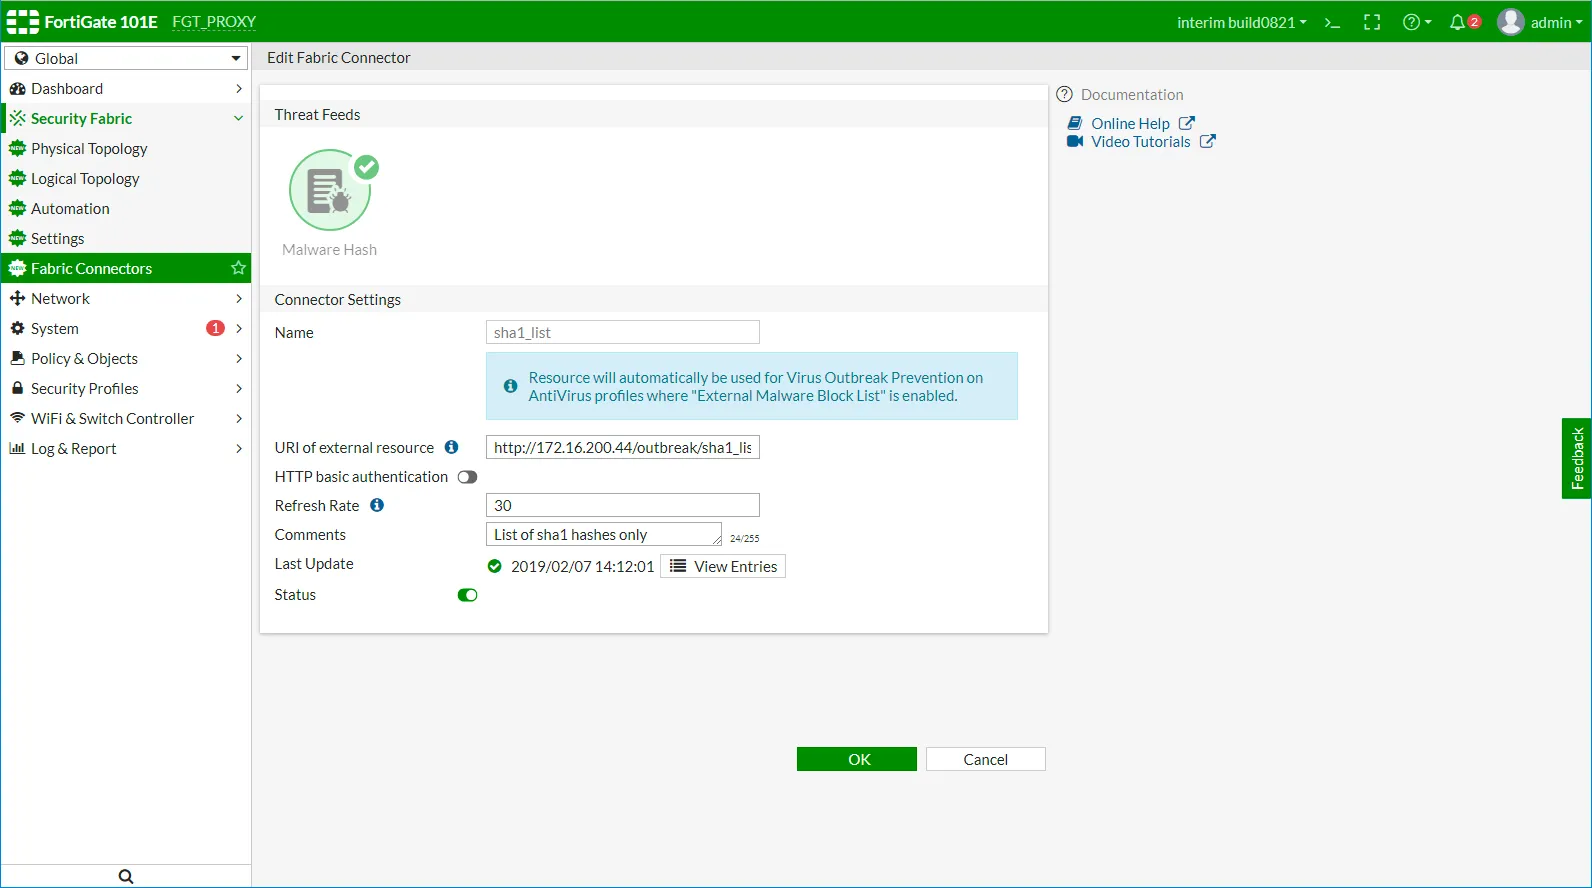The image size is (1592, 888).
Task: Click the WiFi & Switch Controller wifi icon
Action: 17,418
